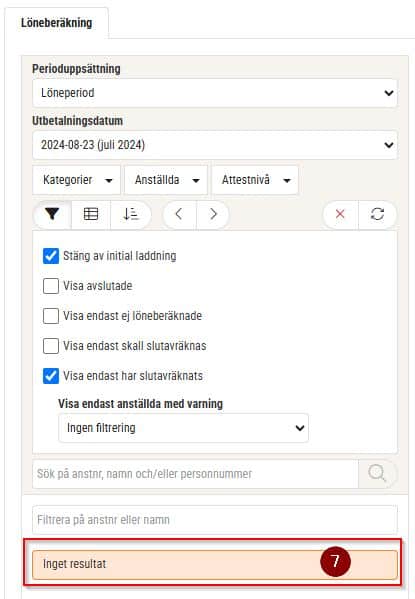Screen dimensions: 415x599
Task: Click the sort order icon
Action: tap(131, 214)
